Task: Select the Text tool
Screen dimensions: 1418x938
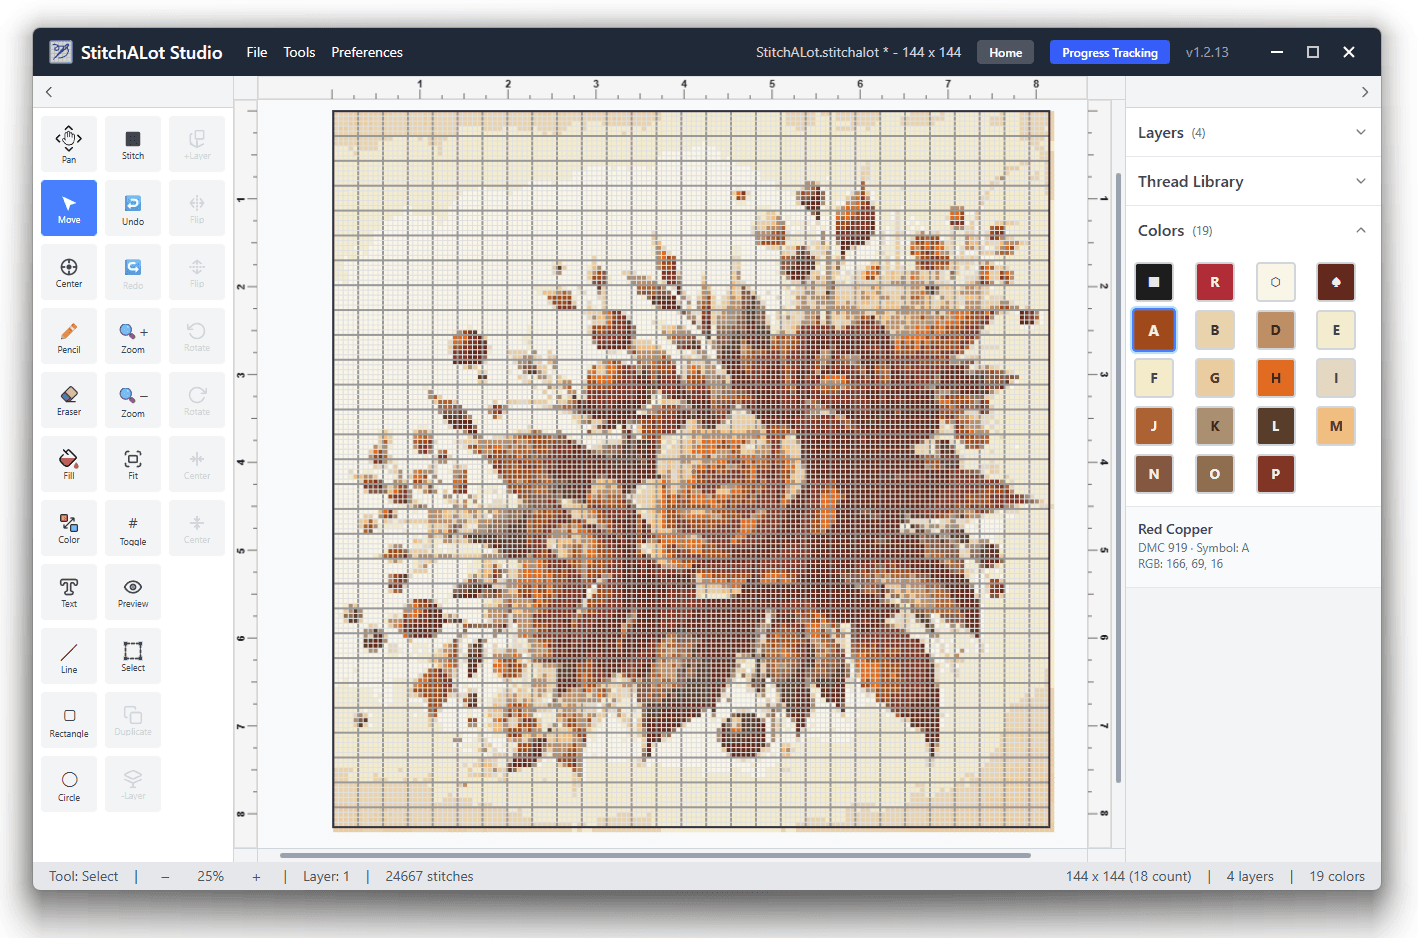Action: (x=69, y=592)
